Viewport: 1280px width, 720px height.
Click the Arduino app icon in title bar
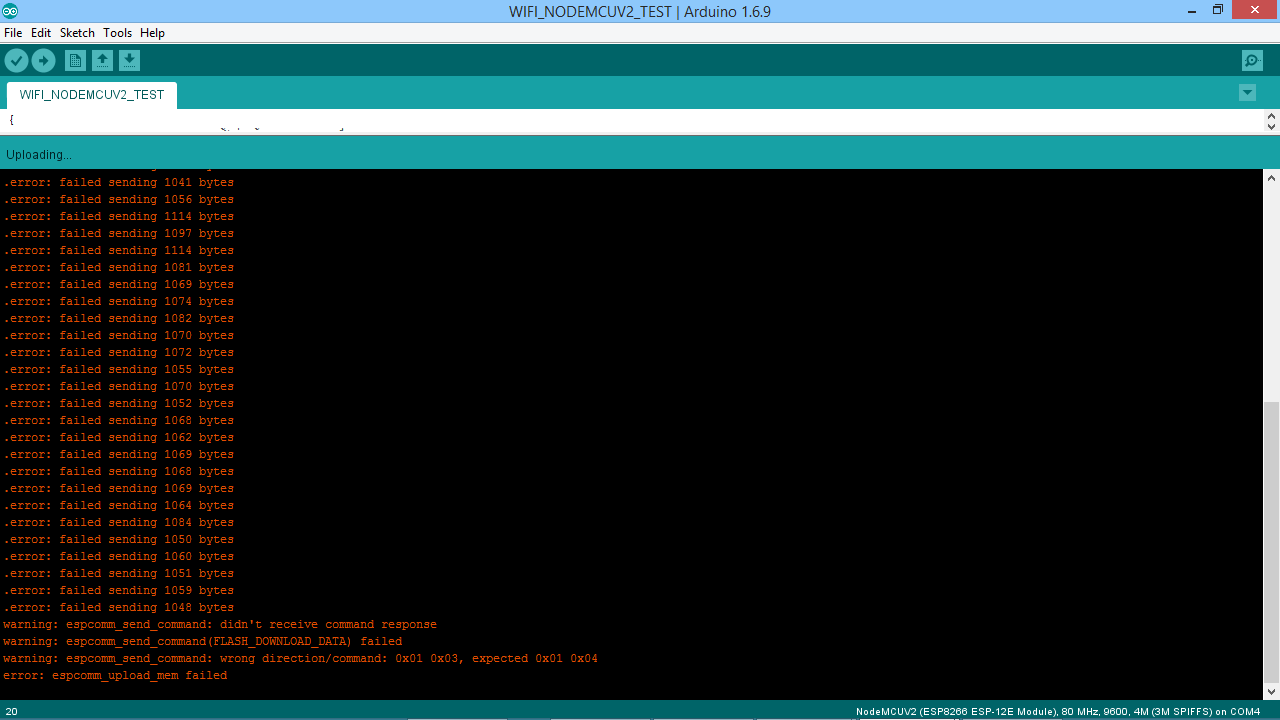(10, 11)
